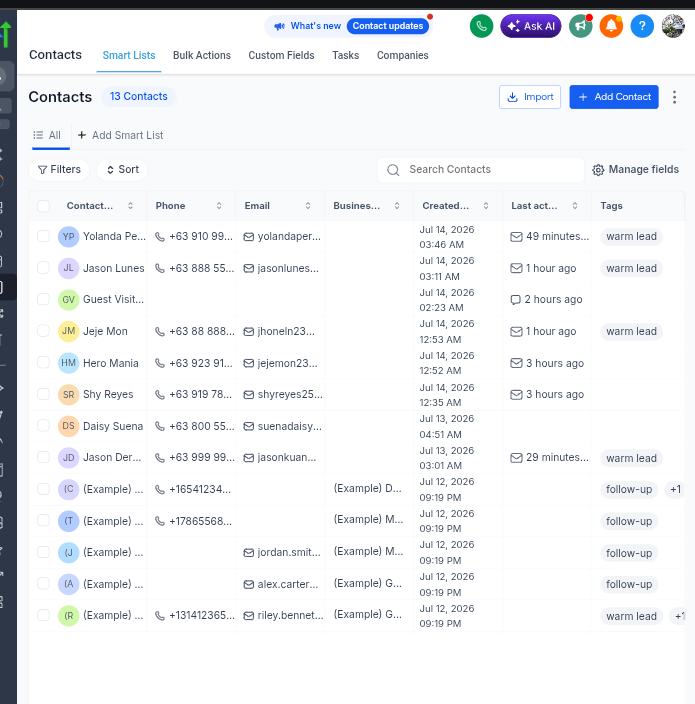Open the three-dot more options menu
This screenshot has width=695, height=704.
[674, 97]
